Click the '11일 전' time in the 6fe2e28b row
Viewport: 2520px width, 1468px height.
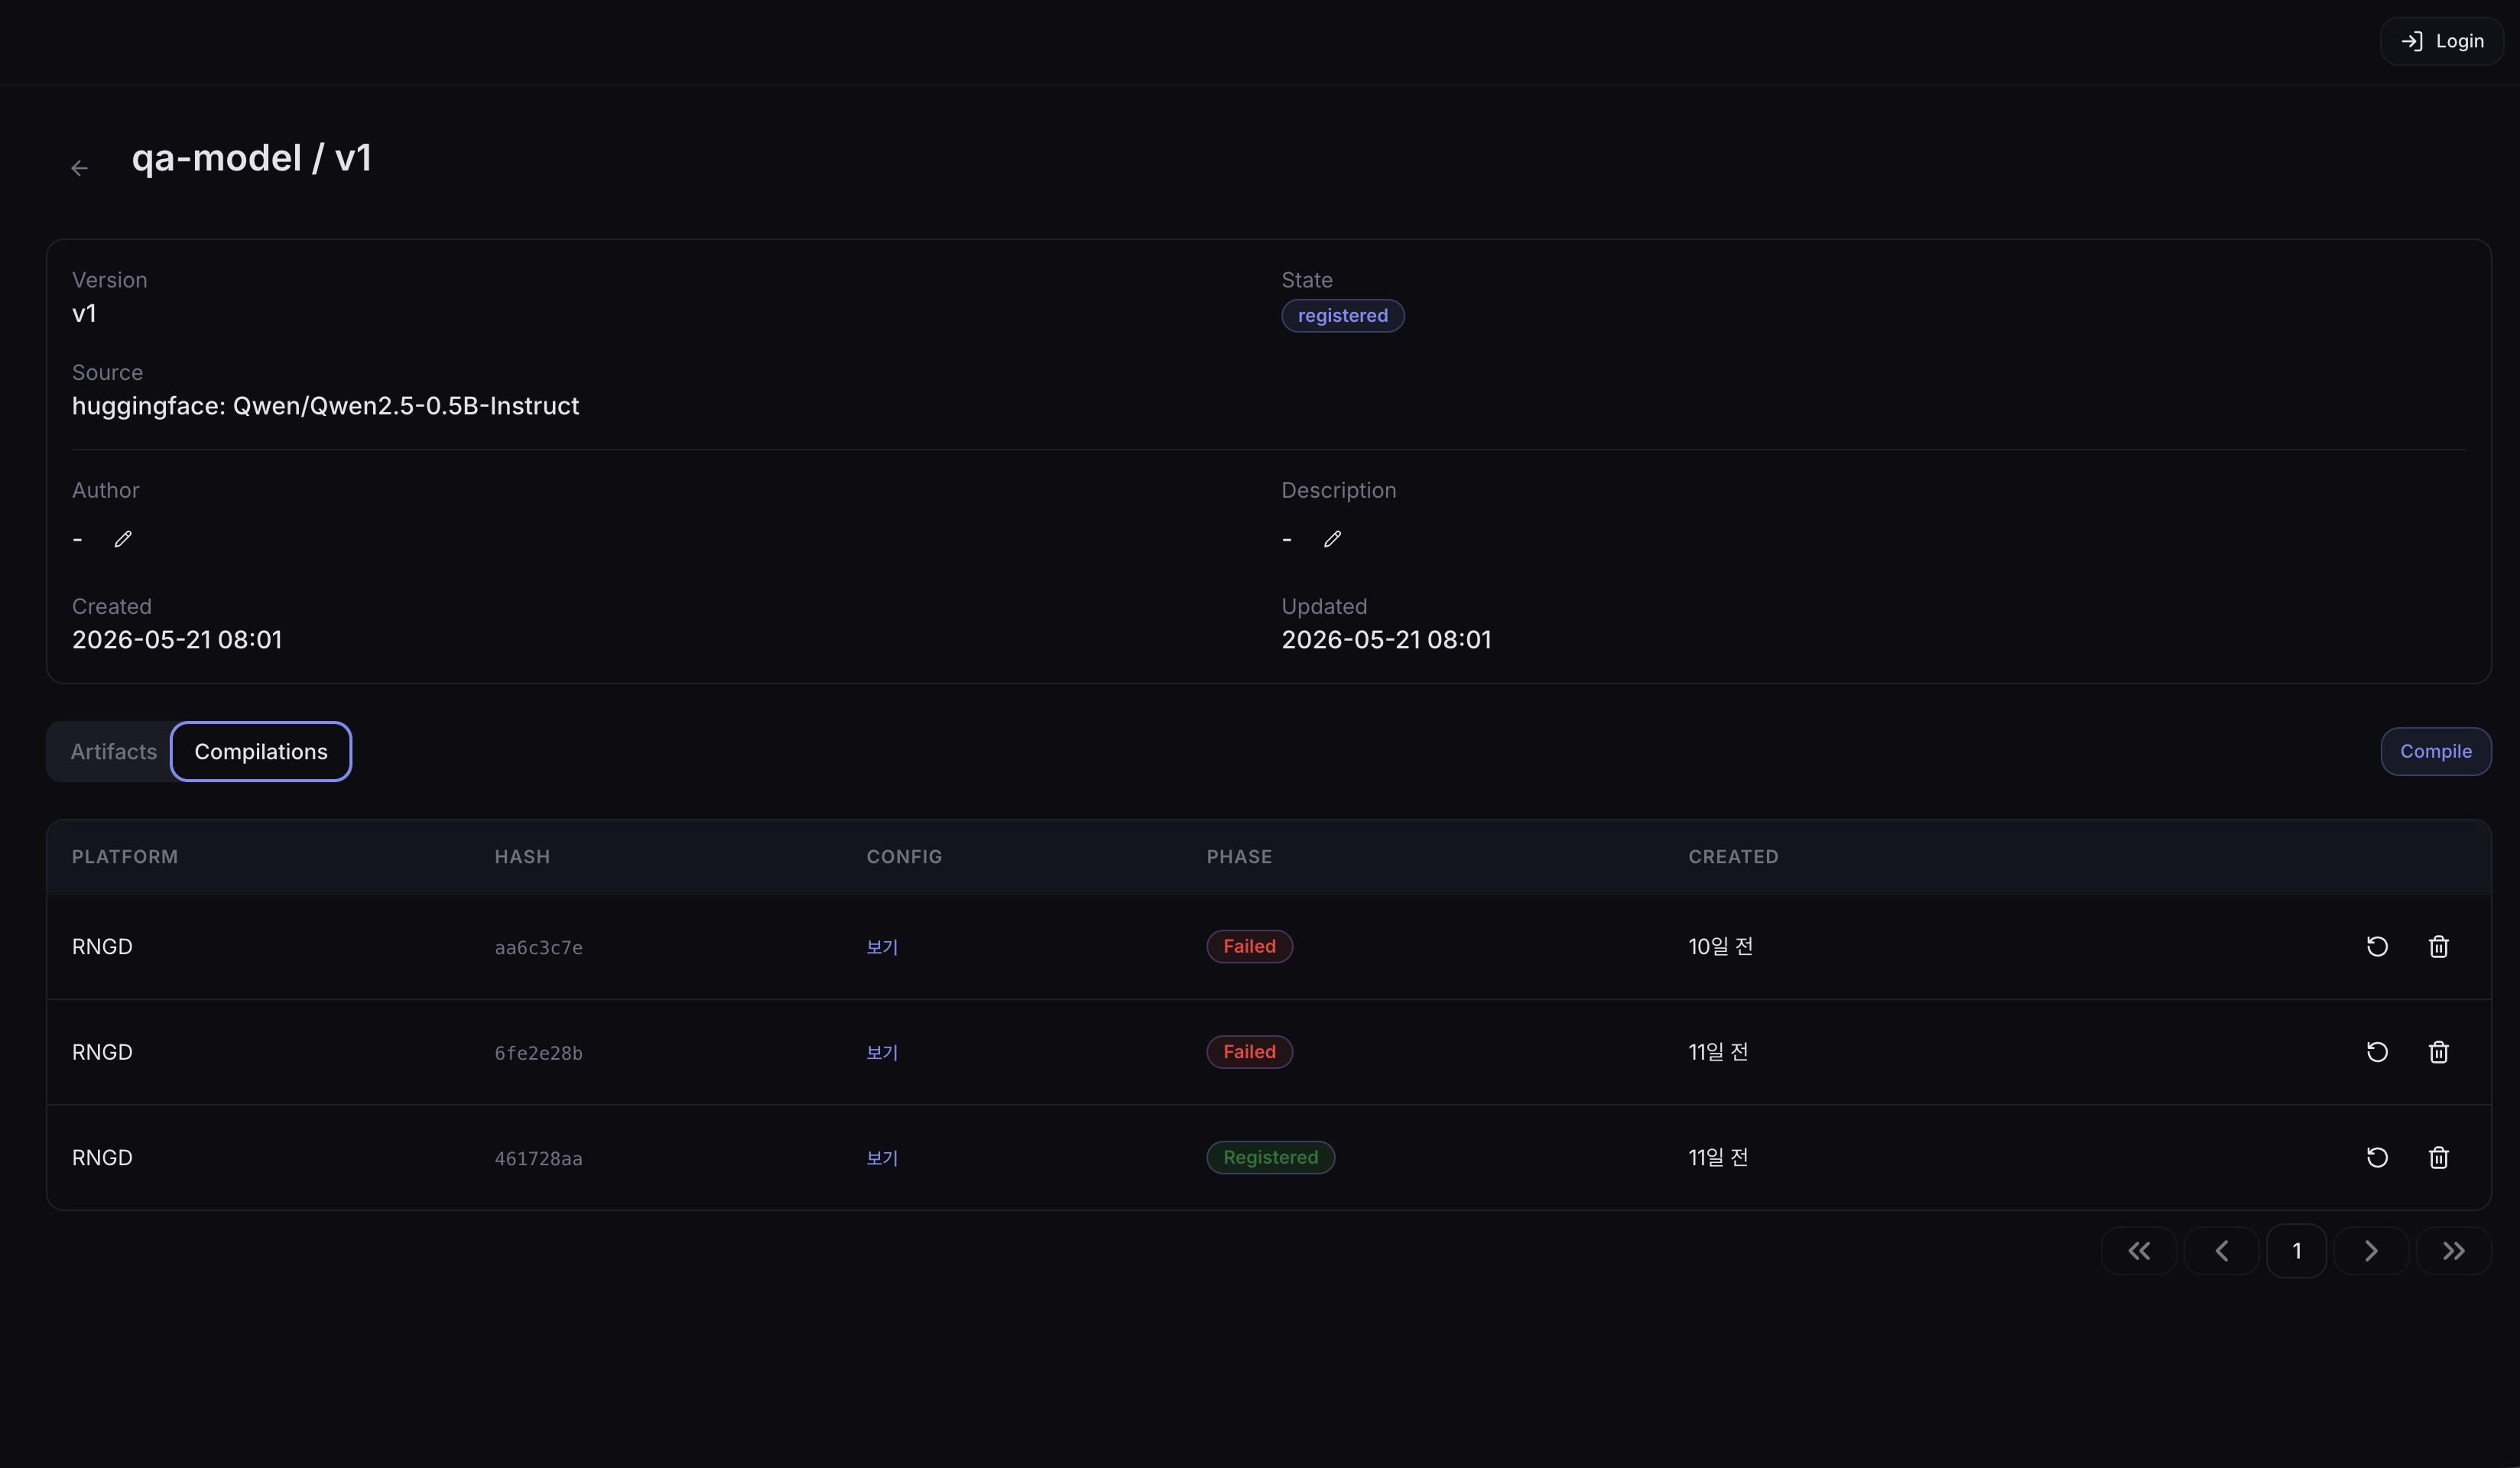point(1718,1052)
